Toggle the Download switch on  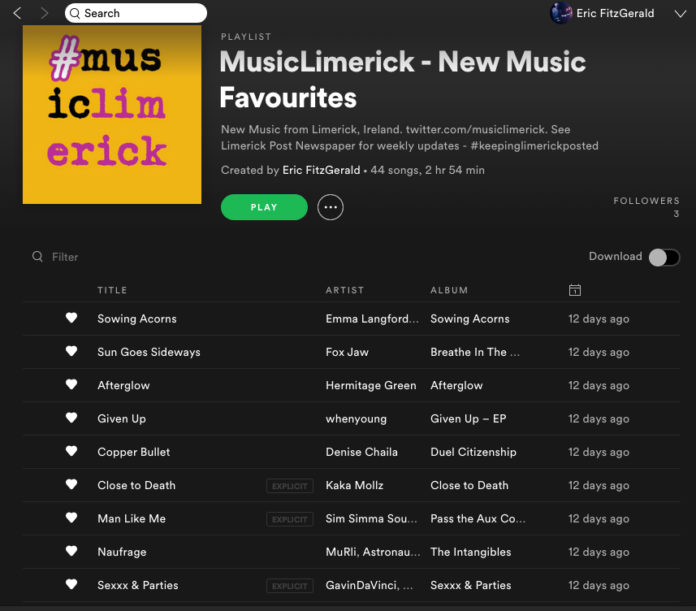[664, 257]
